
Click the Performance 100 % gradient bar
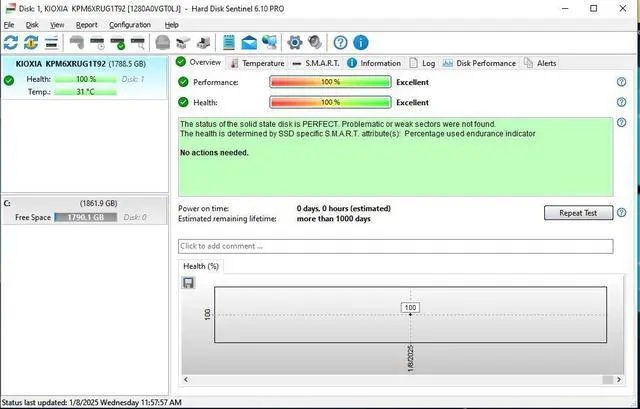coord(330,82)
